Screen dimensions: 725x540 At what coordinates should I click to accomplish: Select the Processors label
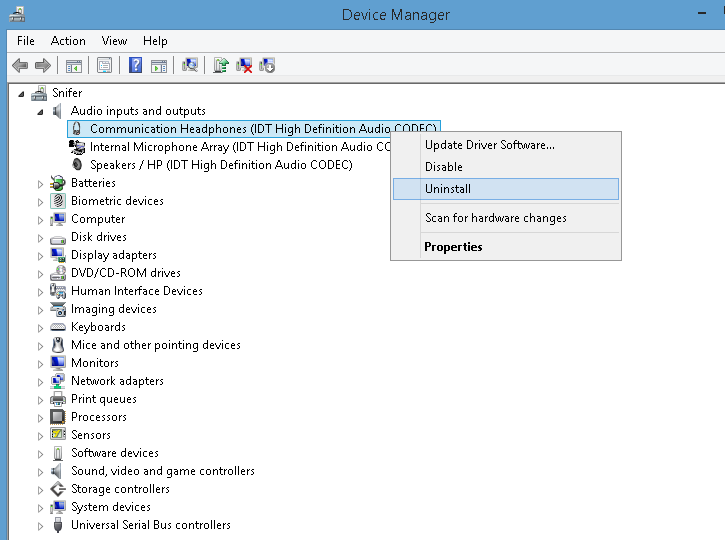coord(99,417)
